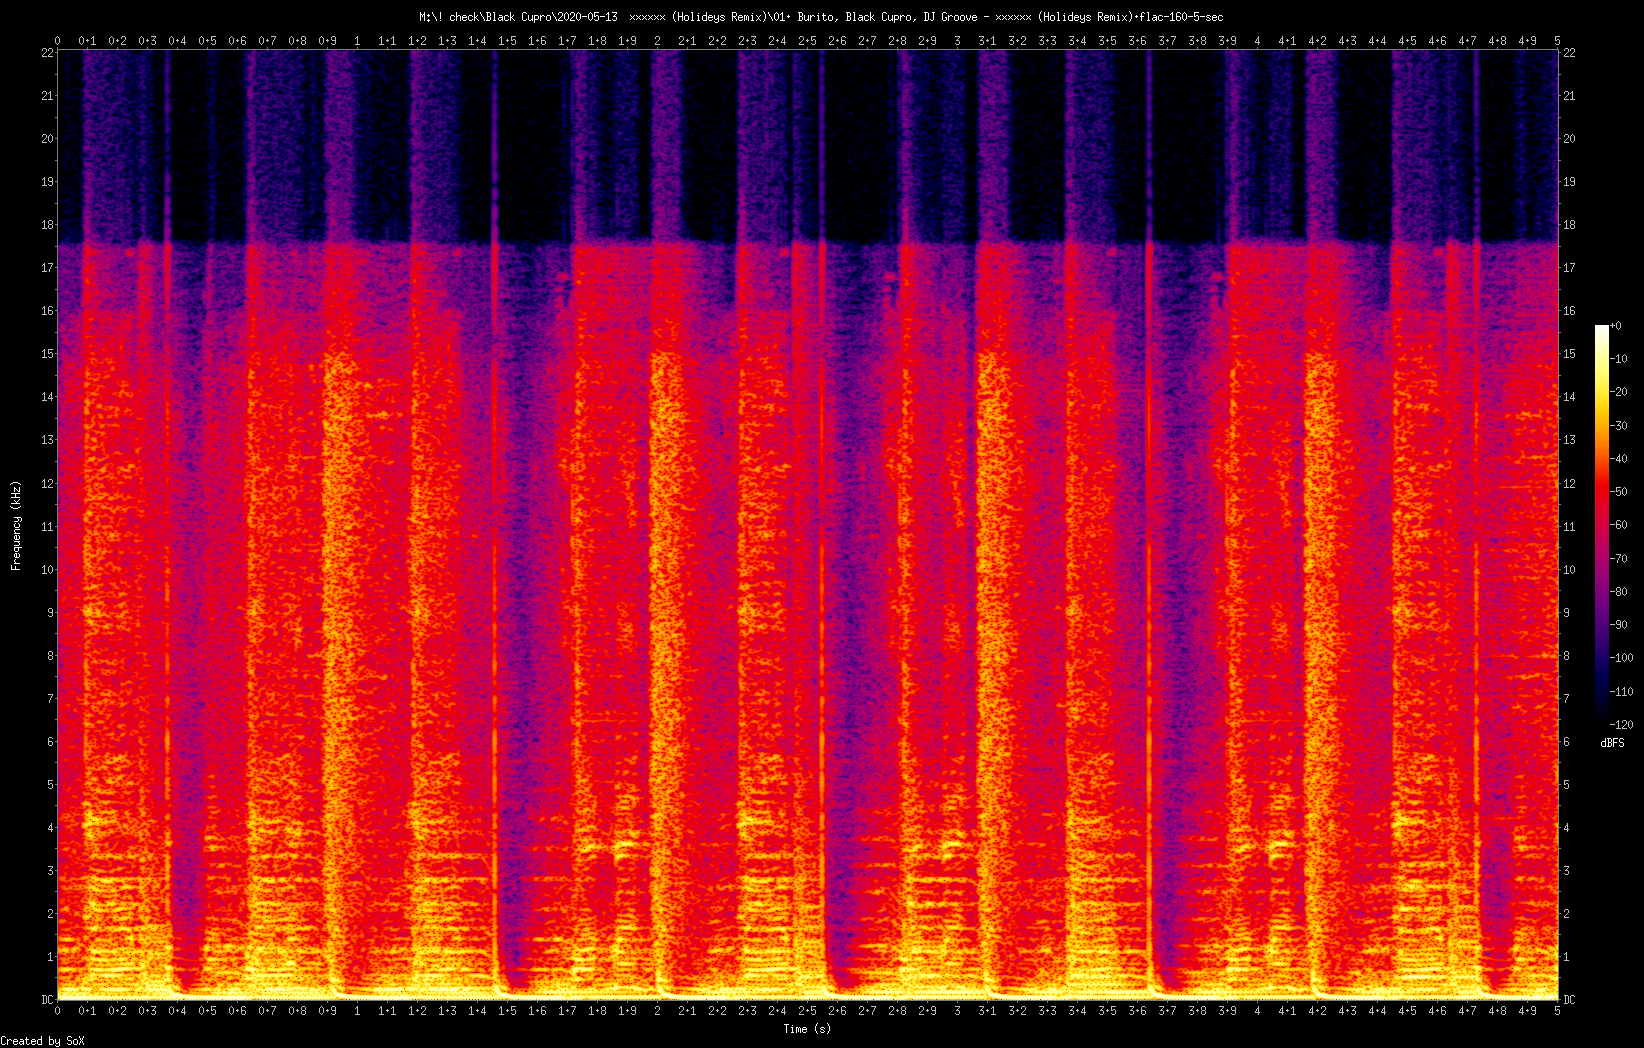Image resolution: width=1644 pixels, height=1048 pixels.
Task: Click the spectrogram file path title
Action: [x=821, y=17]
